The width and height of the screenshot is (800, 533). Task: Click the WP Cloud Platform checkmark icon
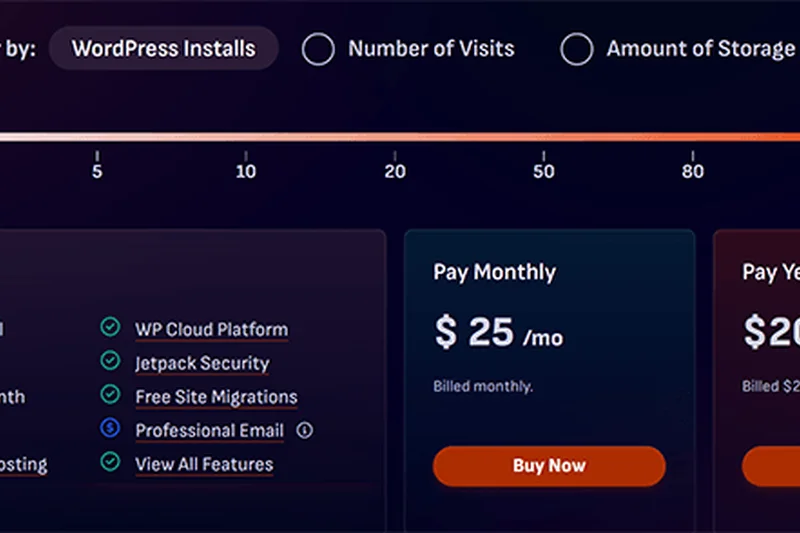tap(110, 328)
